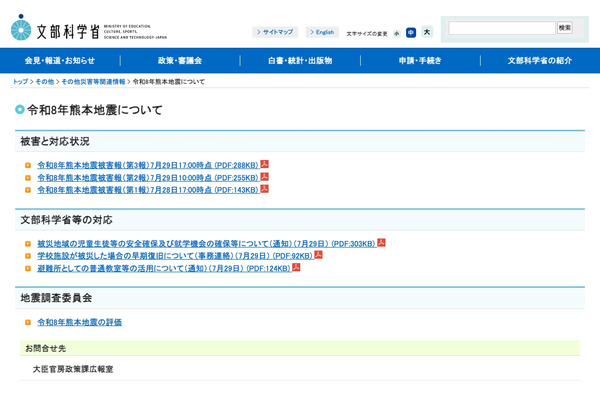Click orange bullet beside 第1報 link

(x=28, y=190)
